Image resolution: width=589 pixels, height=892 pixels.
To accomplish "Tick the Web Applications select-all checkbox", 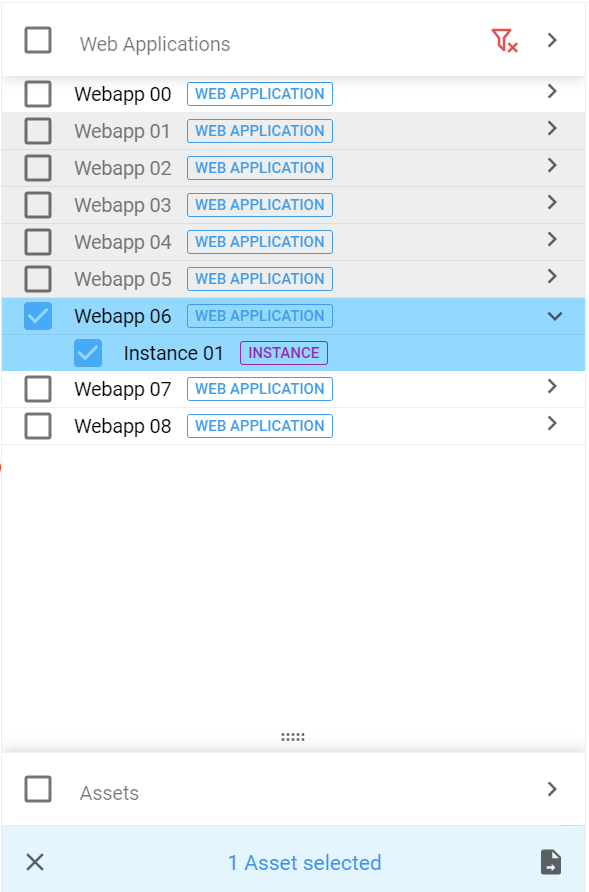I will [x=38, y=40].
